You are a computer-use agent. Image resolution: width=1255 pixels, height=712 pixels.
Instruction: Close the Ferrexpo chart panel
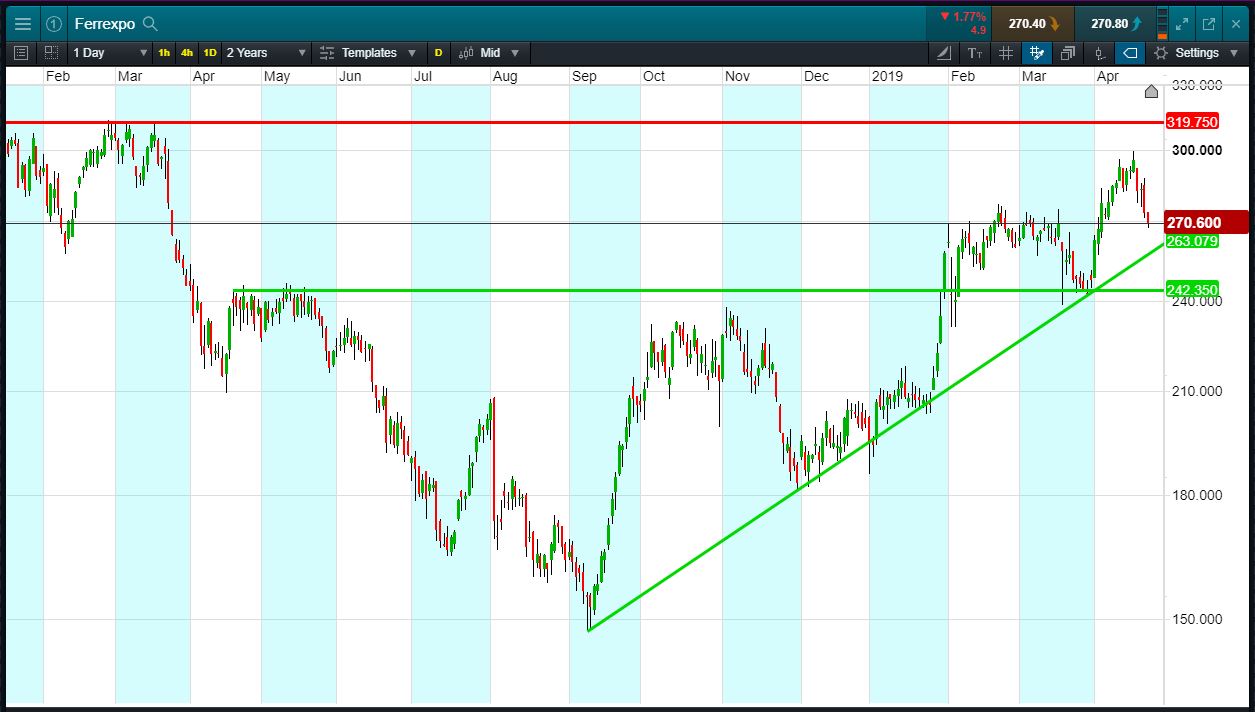point(1234,24)
